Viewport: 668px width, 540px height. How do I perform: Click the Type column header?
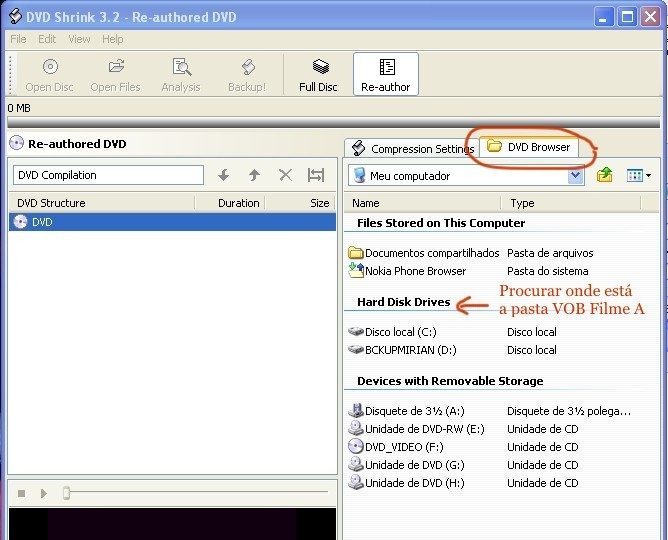[x=571, y=203]
